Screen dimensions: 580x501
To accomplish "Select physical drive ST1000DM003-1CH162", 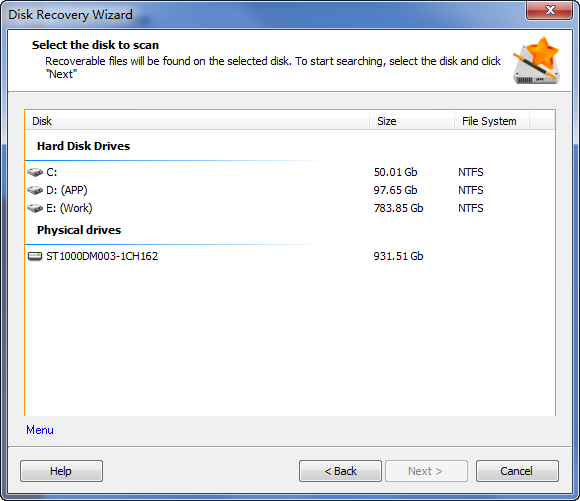I will (290, 256).
